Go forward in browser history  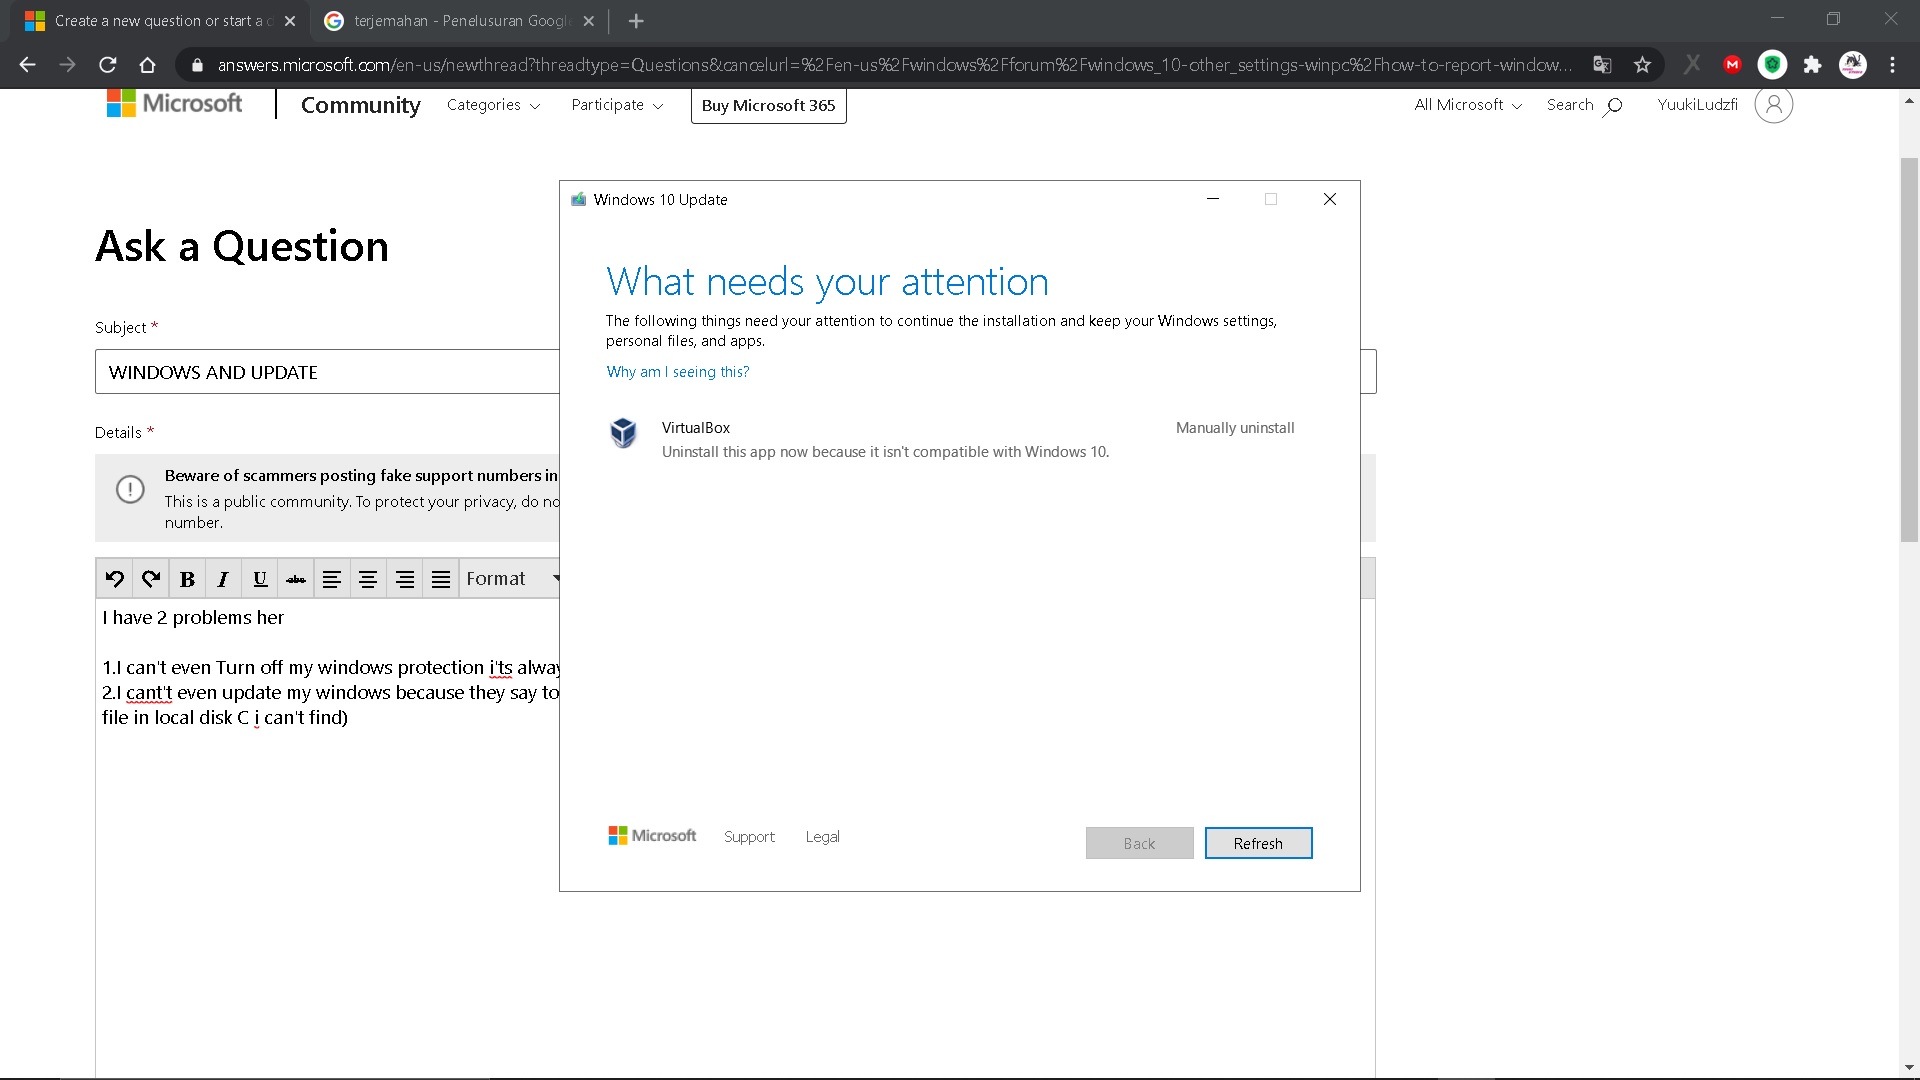[x=68, y=65]
